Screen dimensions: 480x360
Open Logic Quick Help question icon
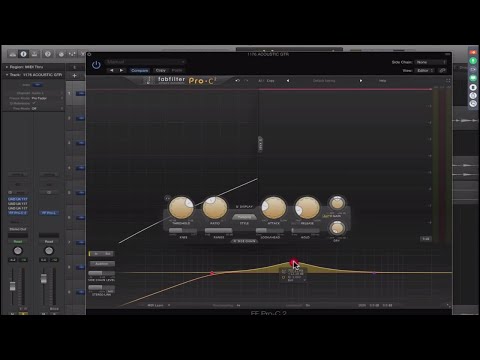coord(48,54)
